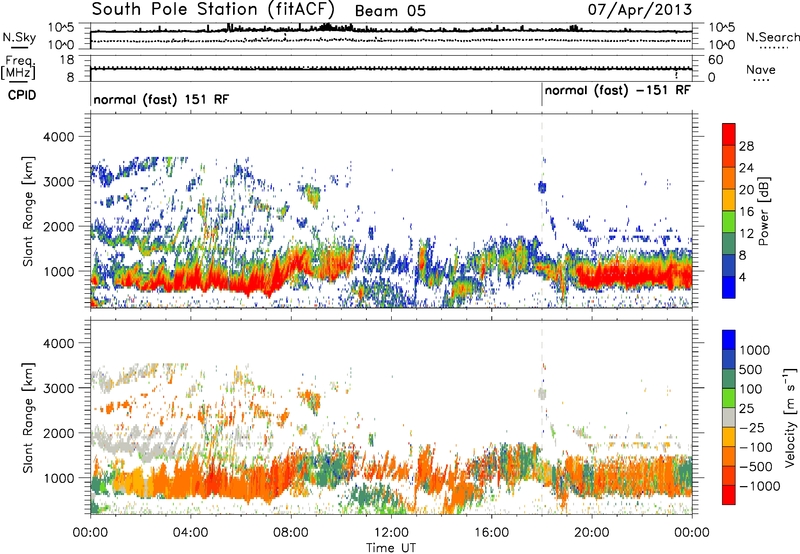Pick the teal Power segment between 8 and 12
This screenshot has width=800, height=554.
point(729,244)
